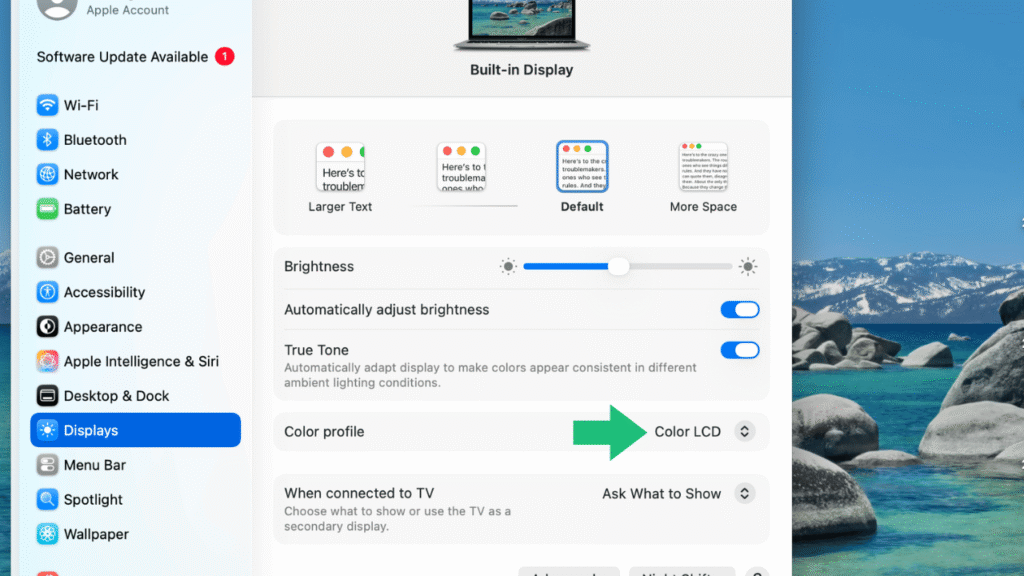The image size is (1024, 576).
Task: Click the dim sun icon beside Brightness
Action: [508, 266]
